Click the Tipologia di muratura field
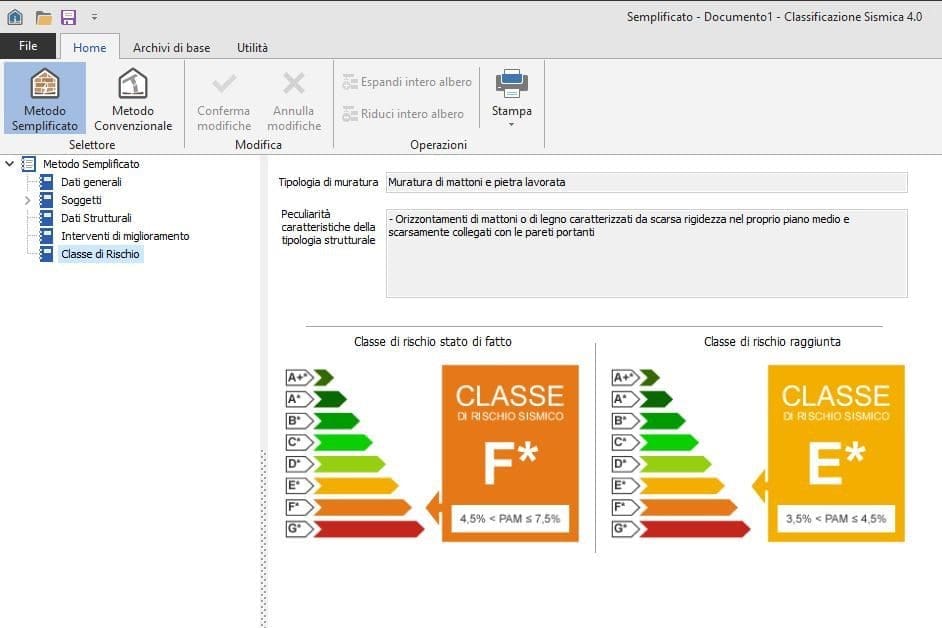Viewport: 942px width, 628px height. (x=646, y=182)
